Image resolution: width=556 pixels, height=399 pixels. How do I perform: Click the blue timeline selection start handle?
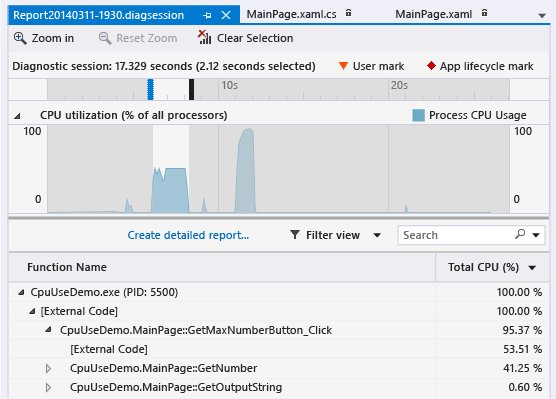point(150,89)
